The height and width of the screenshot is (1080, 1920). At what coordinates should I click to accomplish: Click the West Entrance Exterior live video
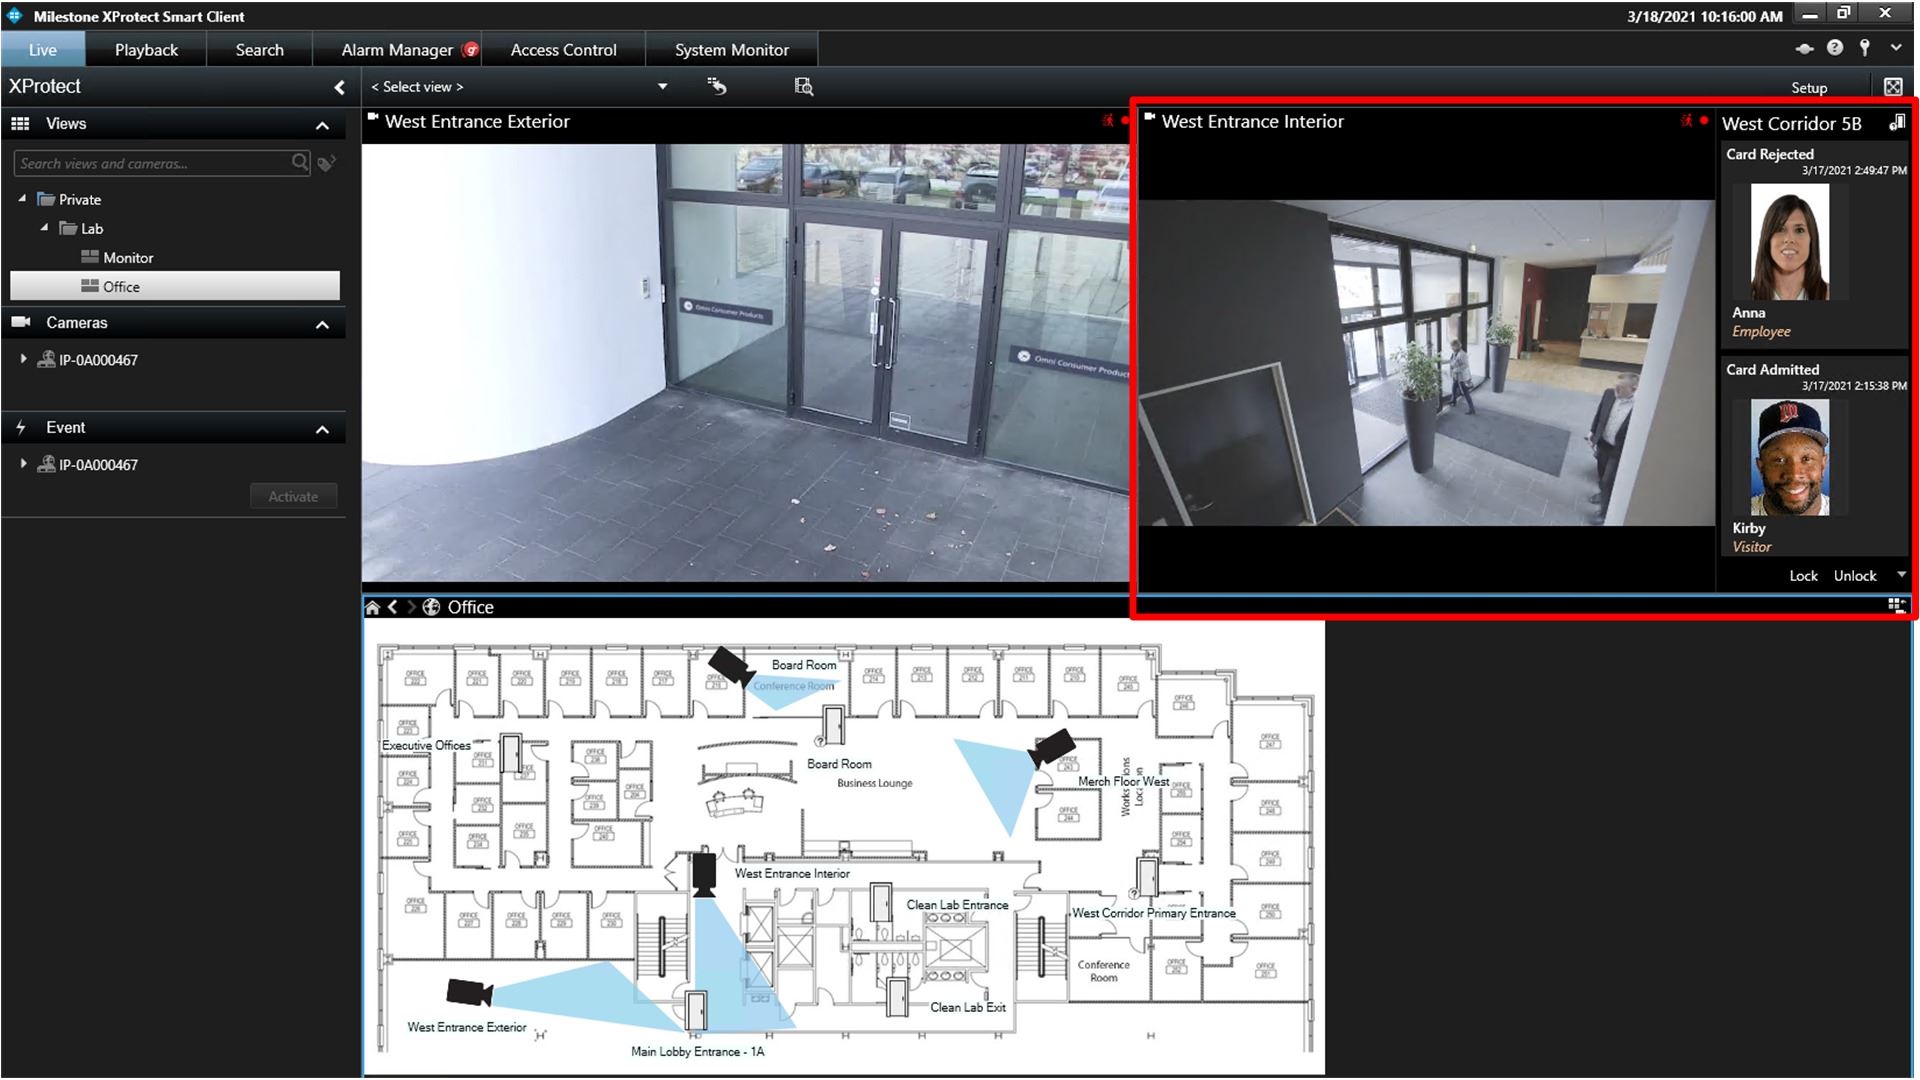pos(745,362)
